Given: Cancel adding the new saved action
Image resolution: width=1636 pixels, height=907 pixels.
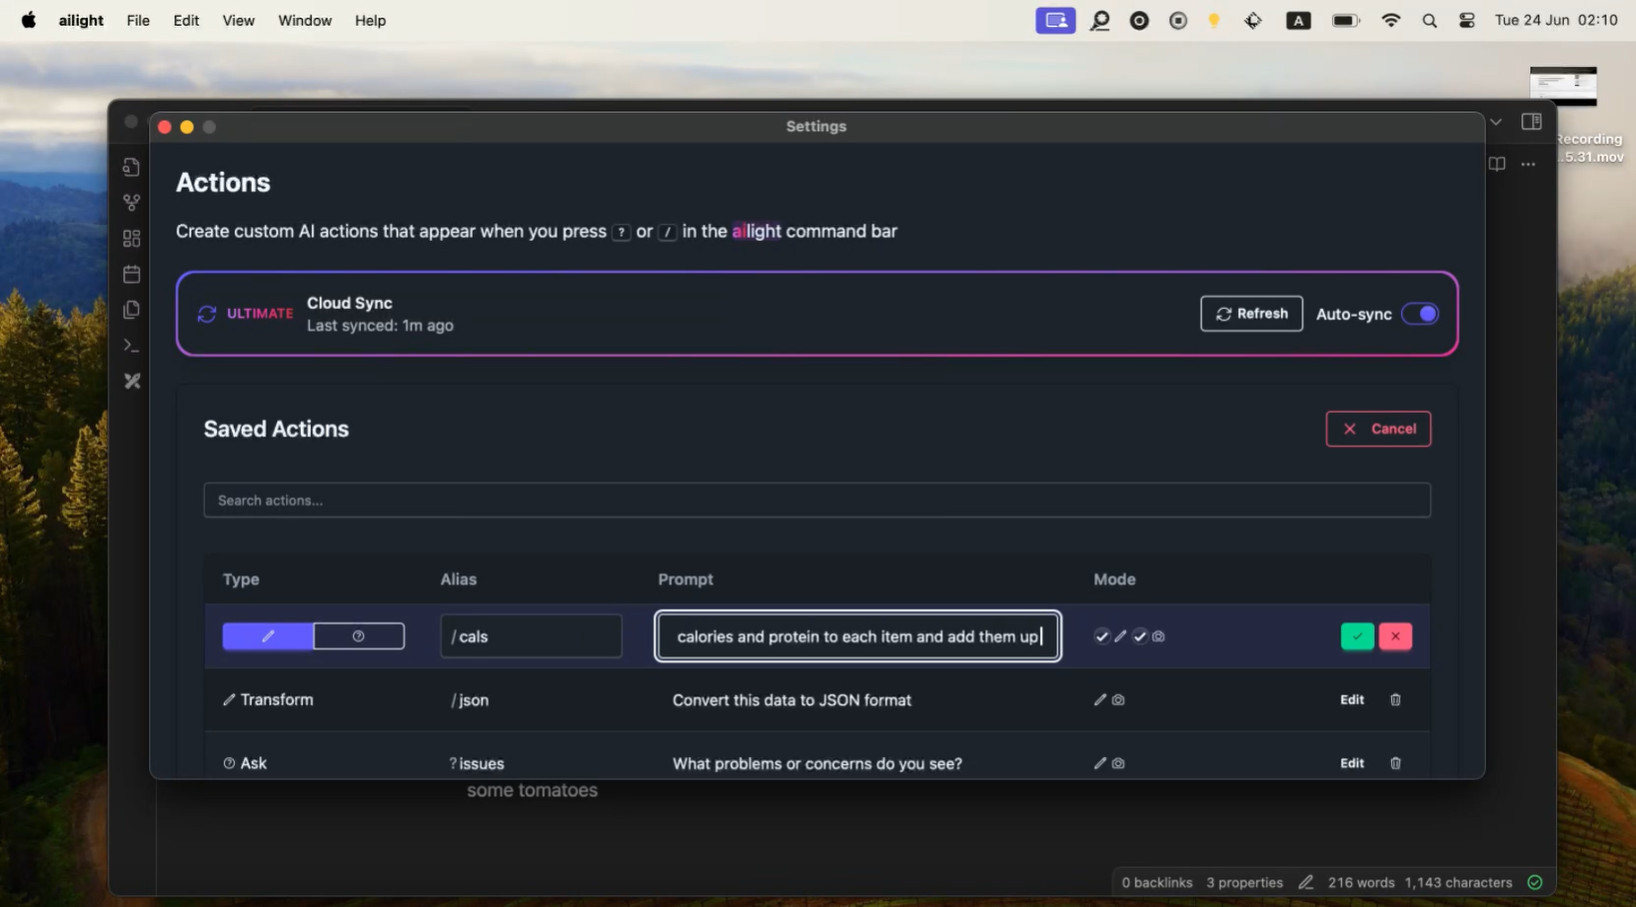Looking at the screenshot, I should point(1378,429).
